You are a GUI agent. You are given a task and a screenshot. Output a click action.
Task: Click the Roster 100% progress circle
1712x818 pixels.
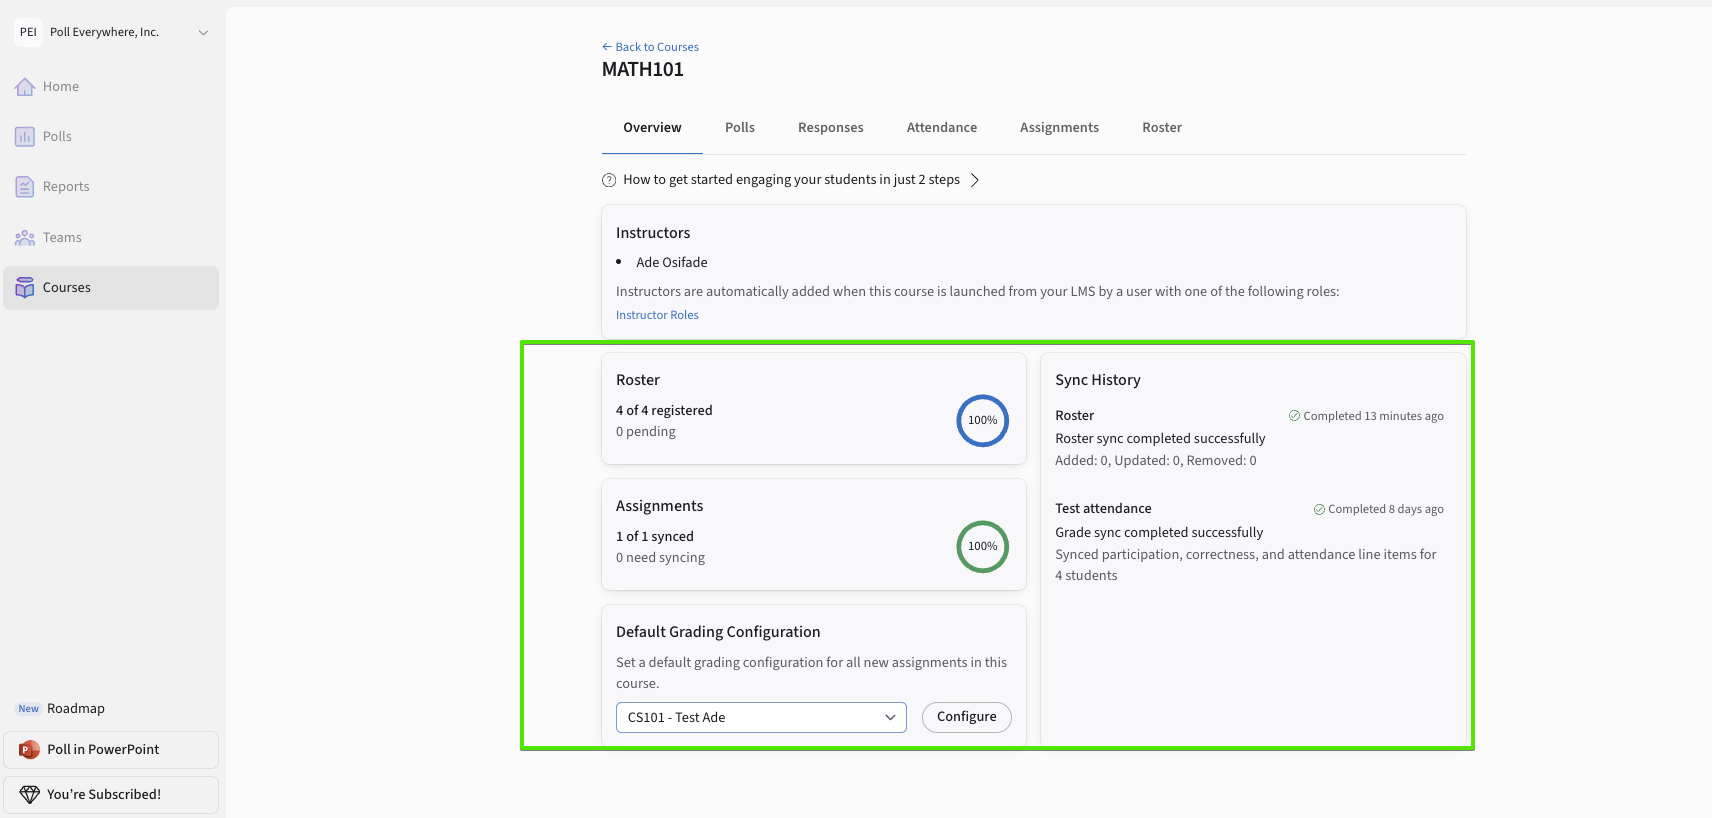tap(983, 421)
